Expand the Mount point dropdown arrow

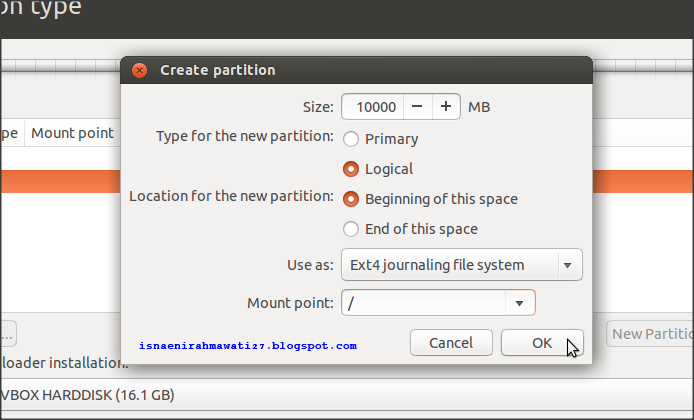pos(519,302)
